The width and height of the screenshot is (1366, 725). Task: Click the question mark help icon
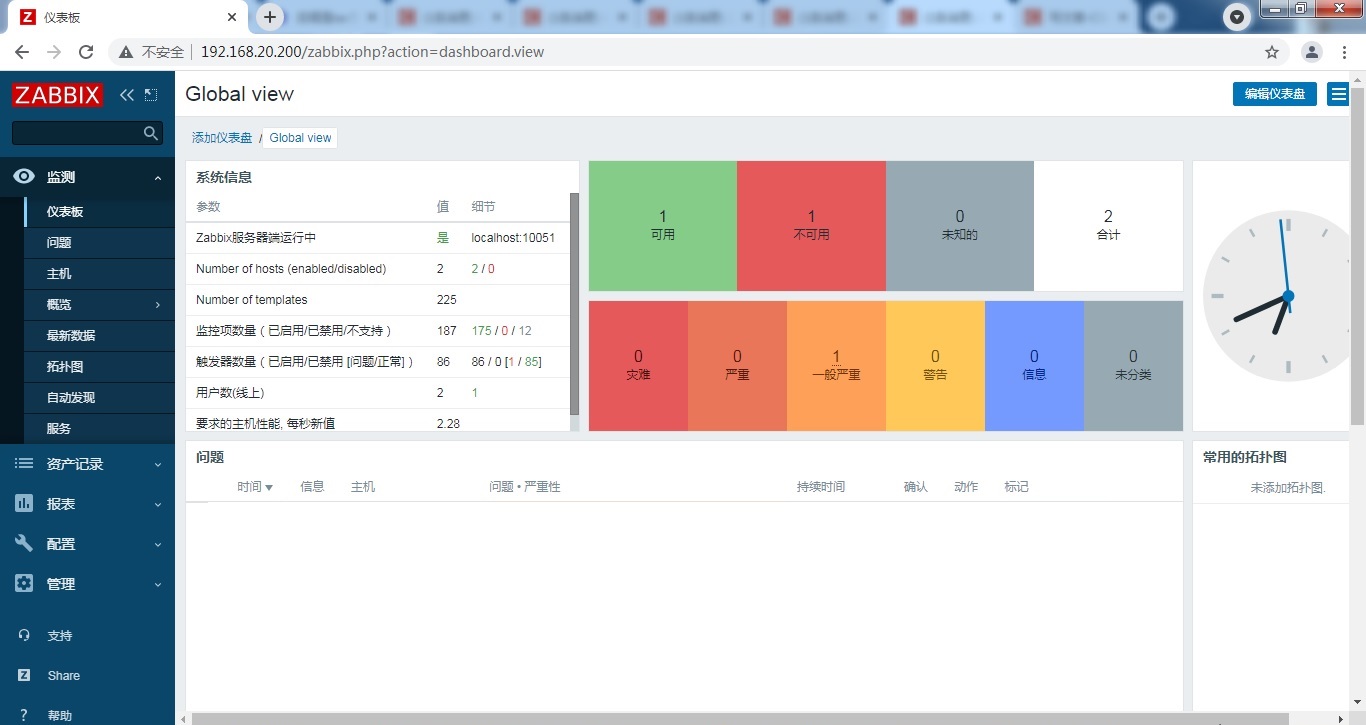point(24,716)
